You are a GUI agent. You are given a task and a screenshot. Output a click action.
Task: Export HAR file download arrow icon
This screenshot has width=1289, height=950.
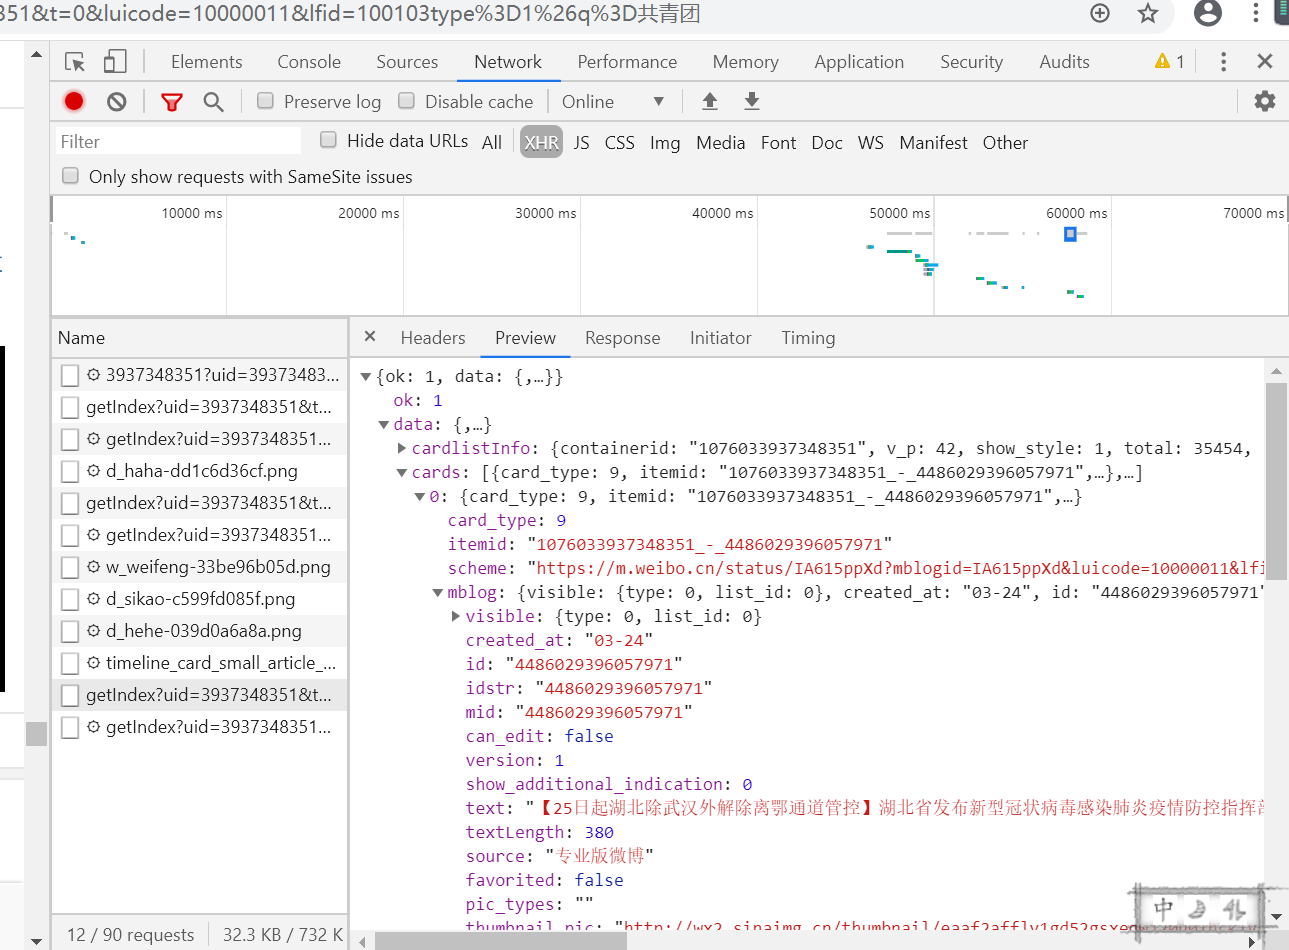click(x=752, y=101)
